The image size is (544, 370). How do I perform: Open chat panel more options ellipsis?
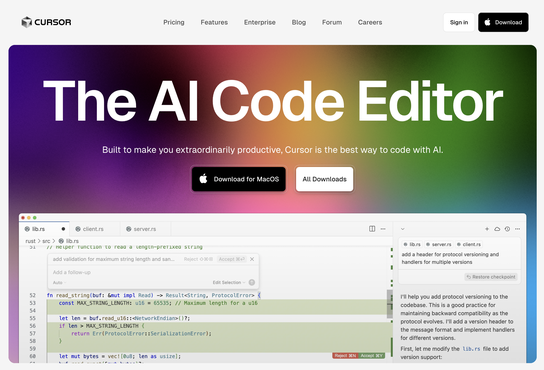coord(518,229)
